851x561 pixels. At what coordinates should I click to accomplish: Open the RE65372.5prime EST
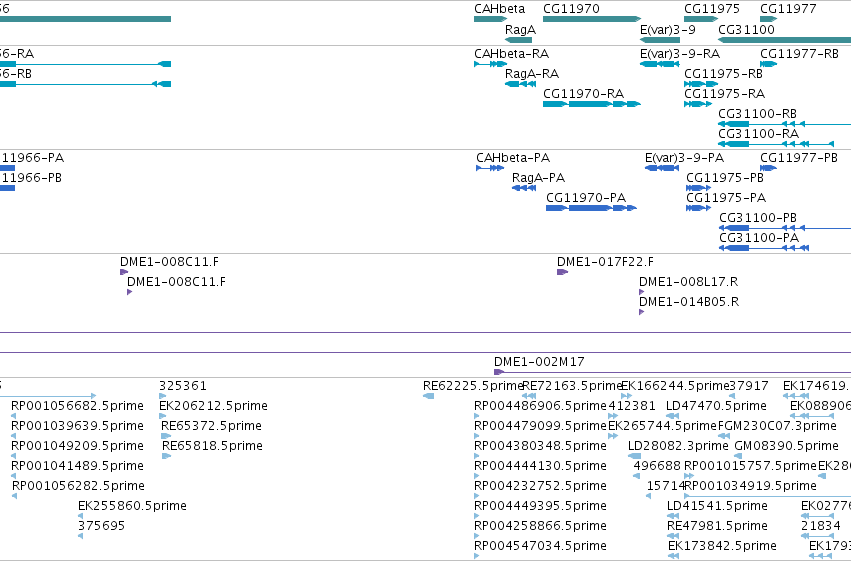(x=166, y=436)
